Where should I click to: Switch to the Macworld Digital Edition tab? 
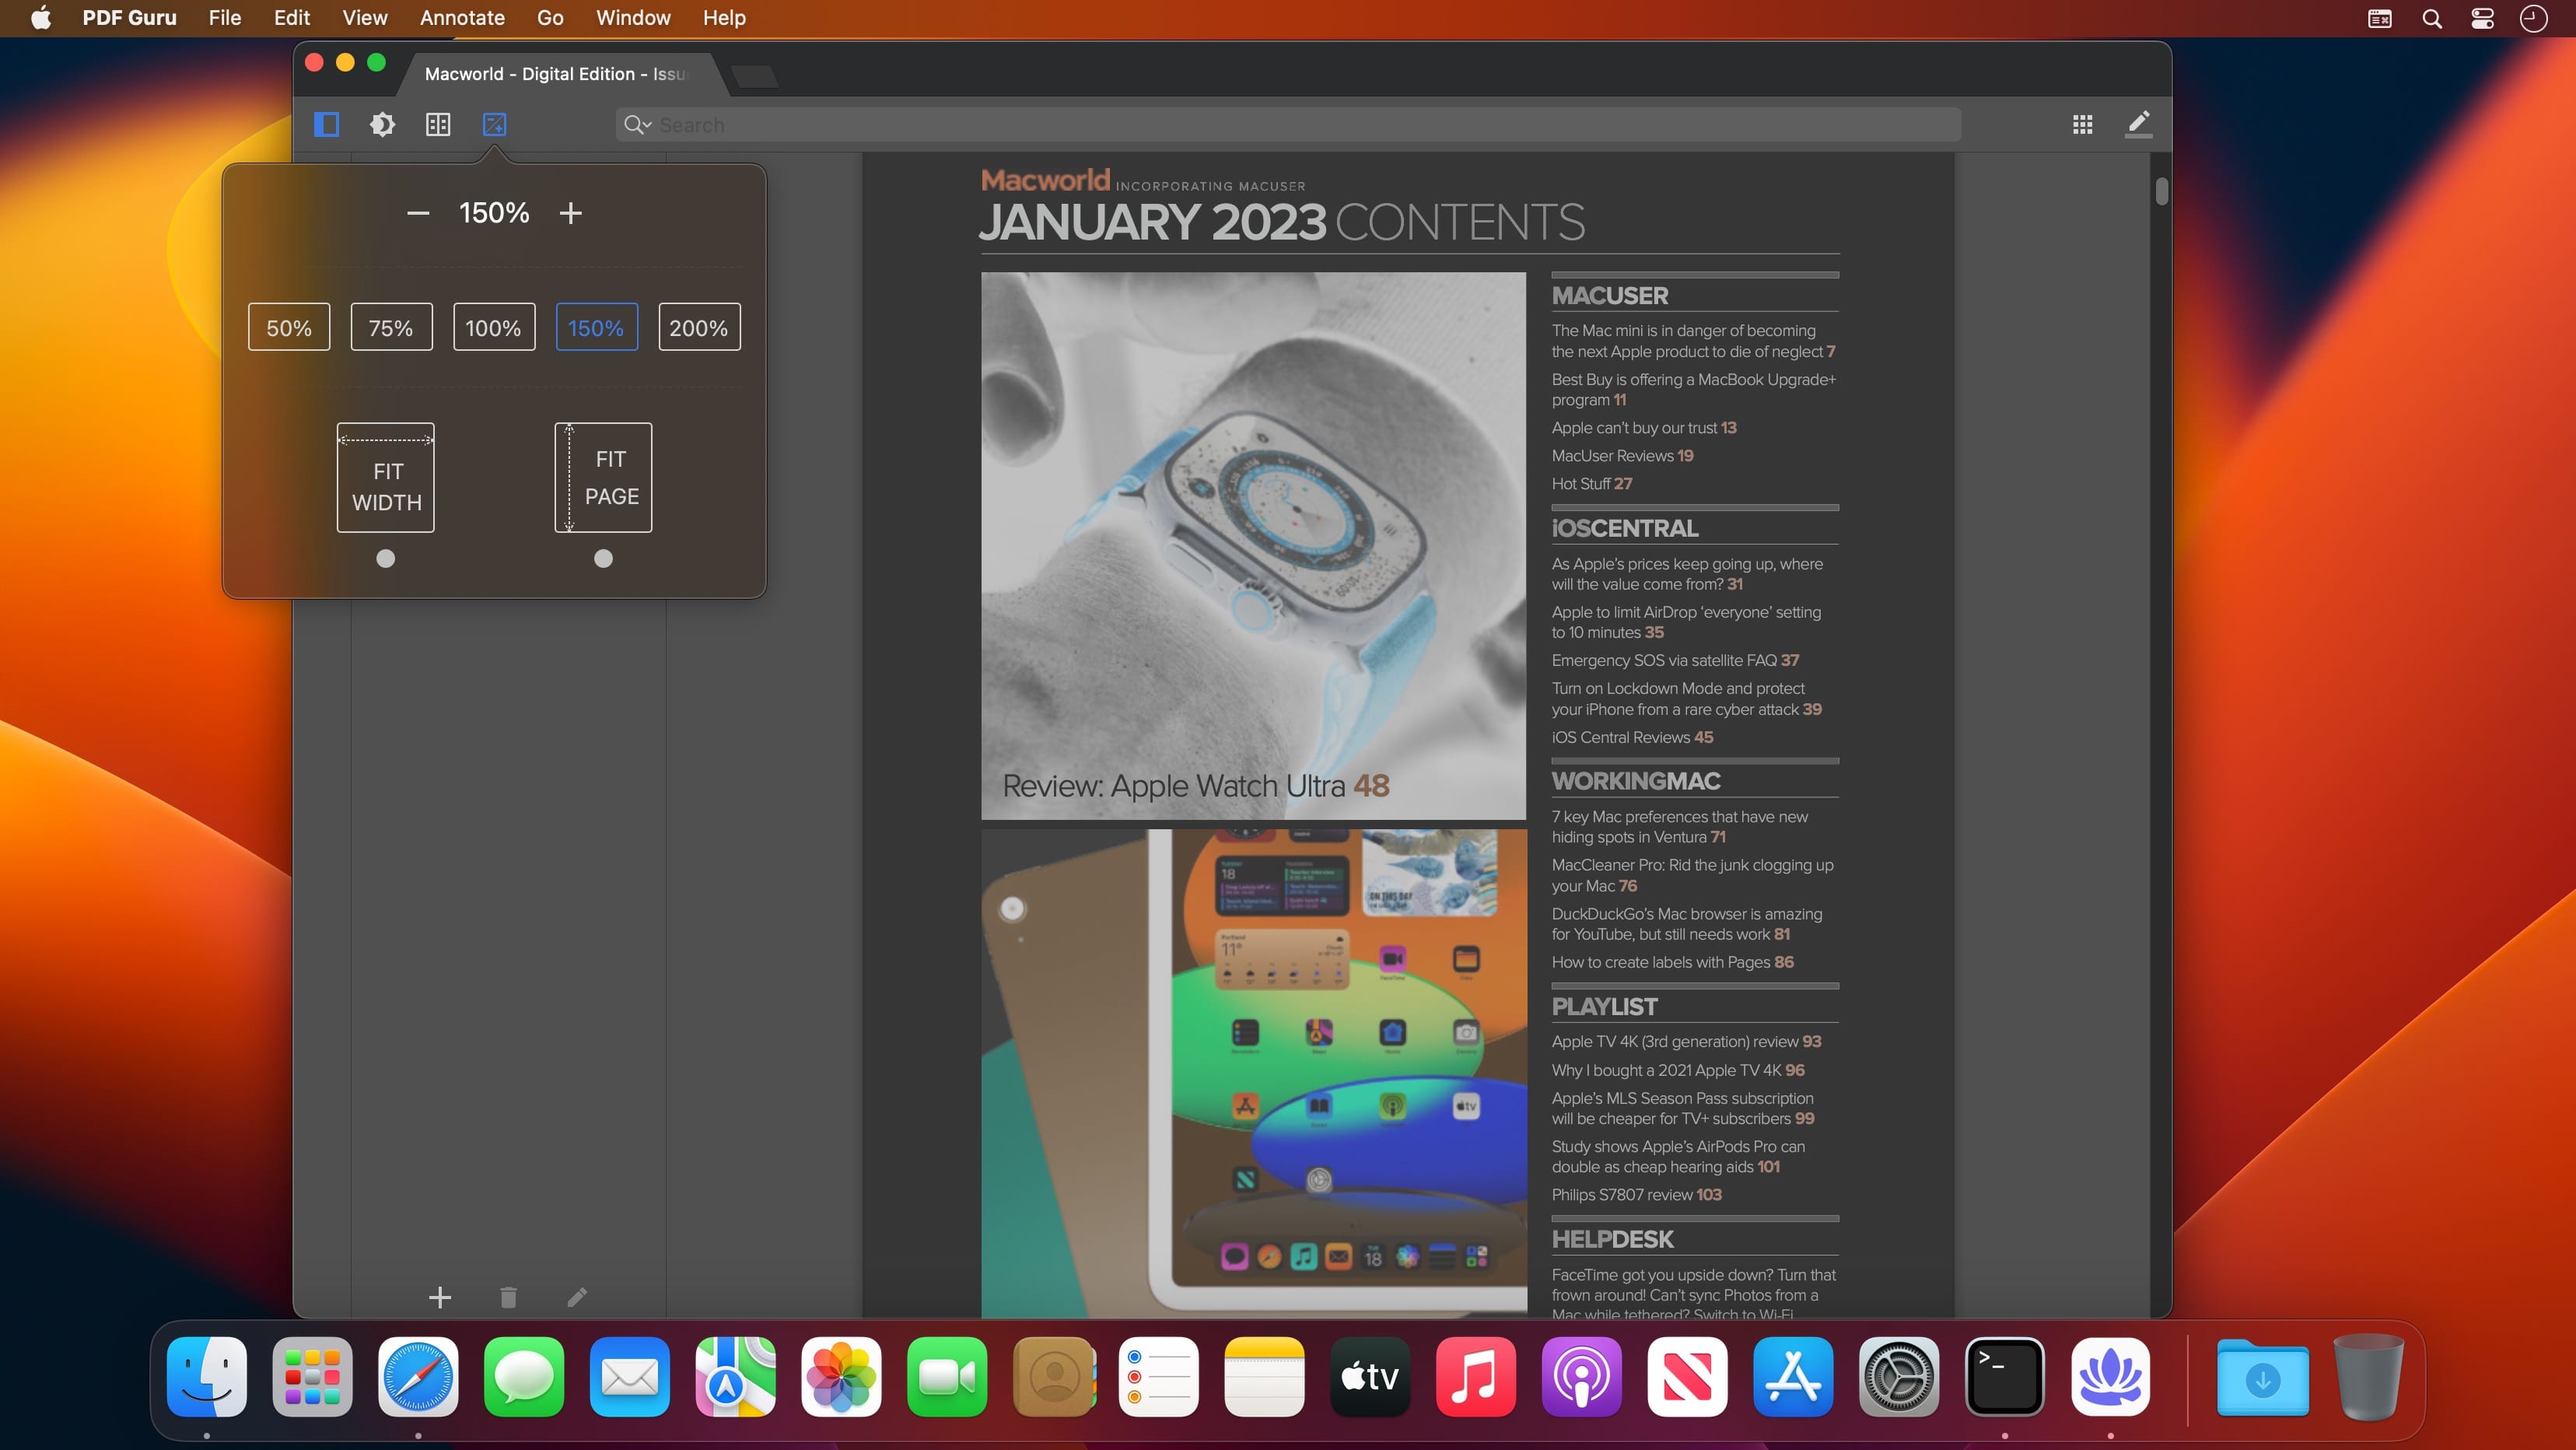click(555, 74)
